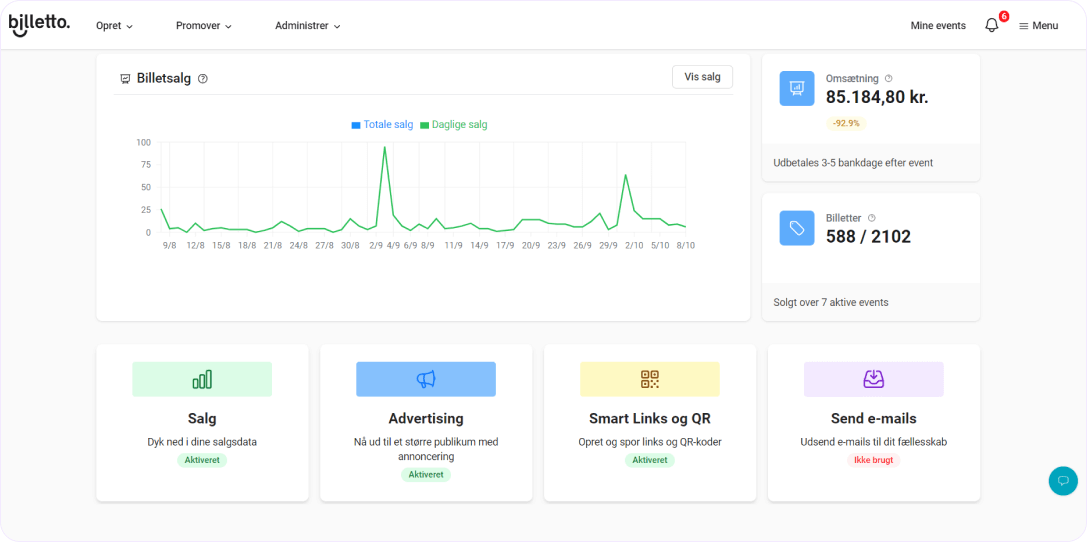Click the Billetto logo
The image size is (1087, 542).
pos(39,25)
